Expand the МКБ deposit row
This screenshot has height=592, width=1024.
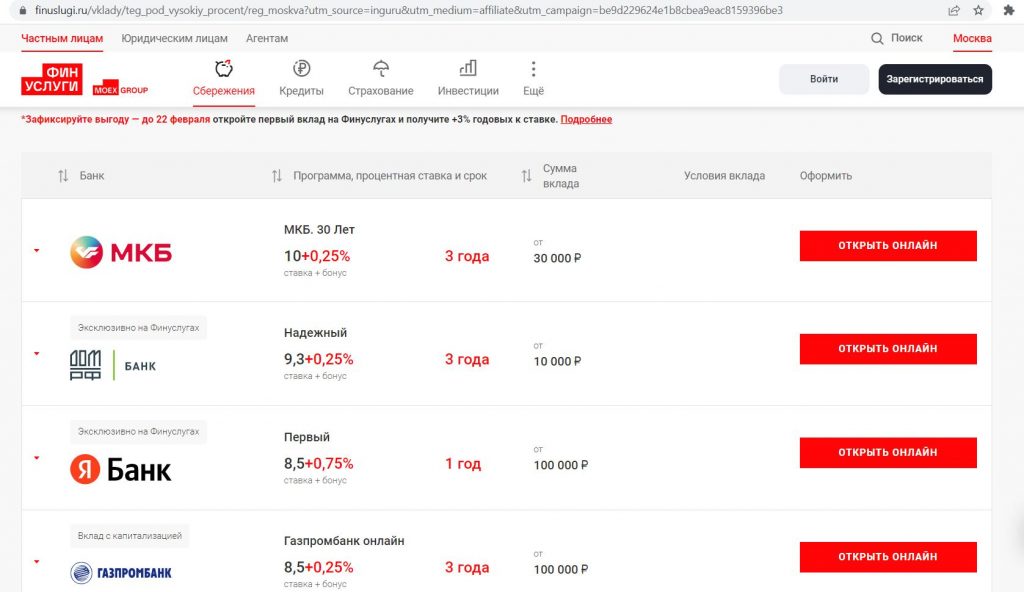(37, 250)
